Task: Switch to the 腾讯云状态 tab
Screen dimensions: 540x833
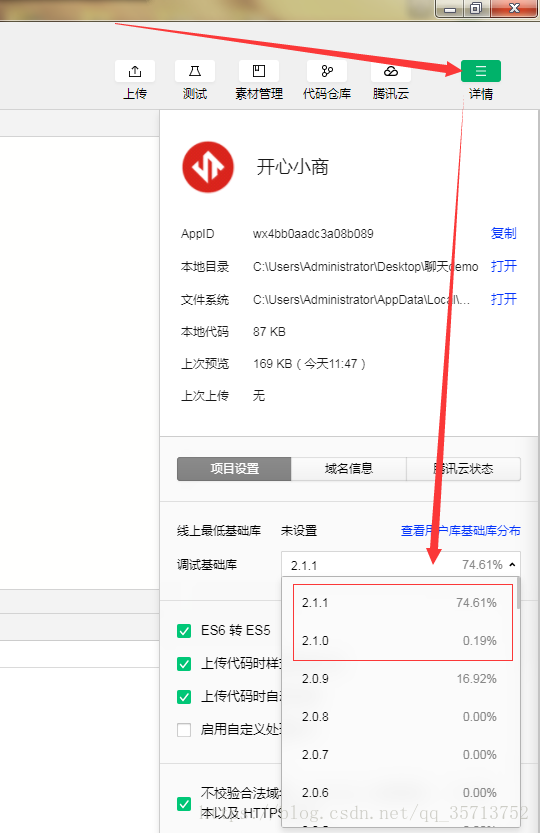Action: (463, 469)
